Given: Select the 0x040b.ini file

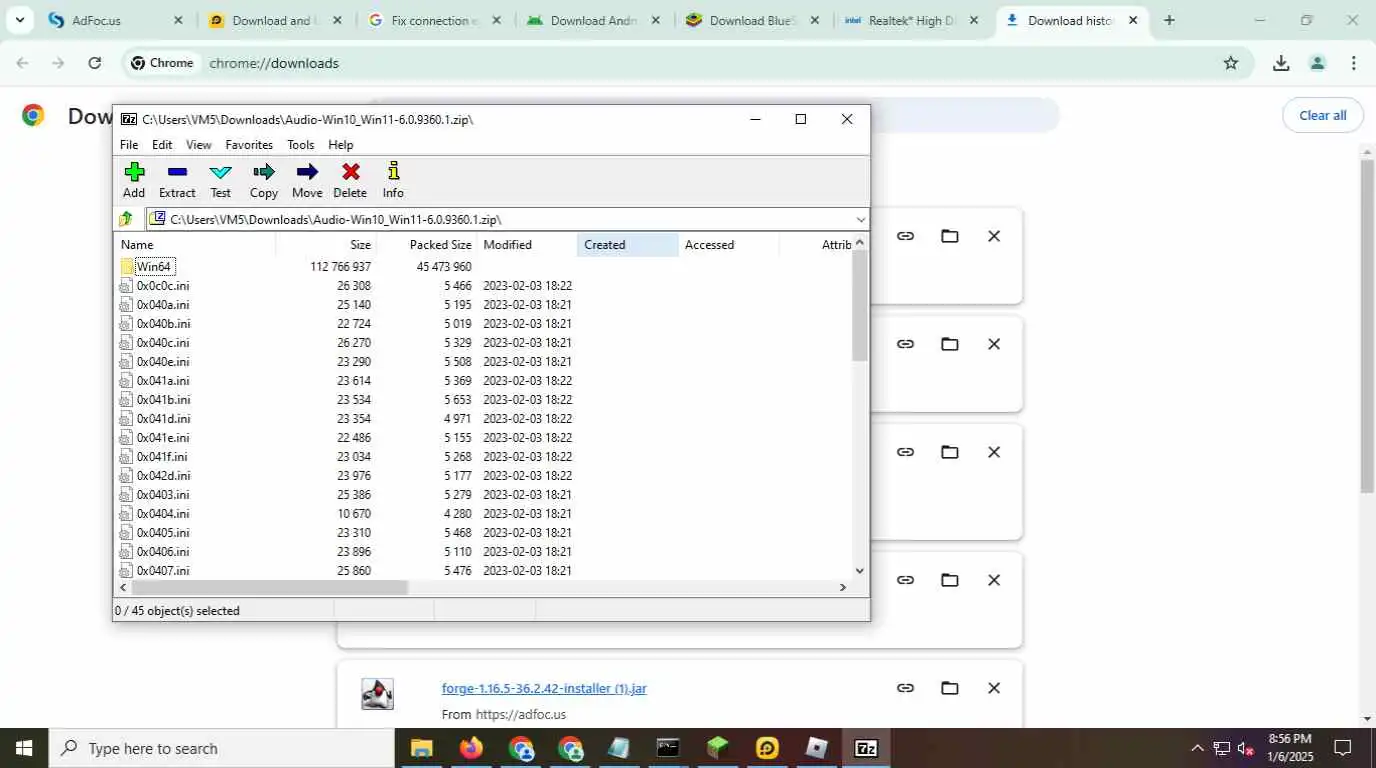Looking at the screenshot, I should click(x=162, y=323).
